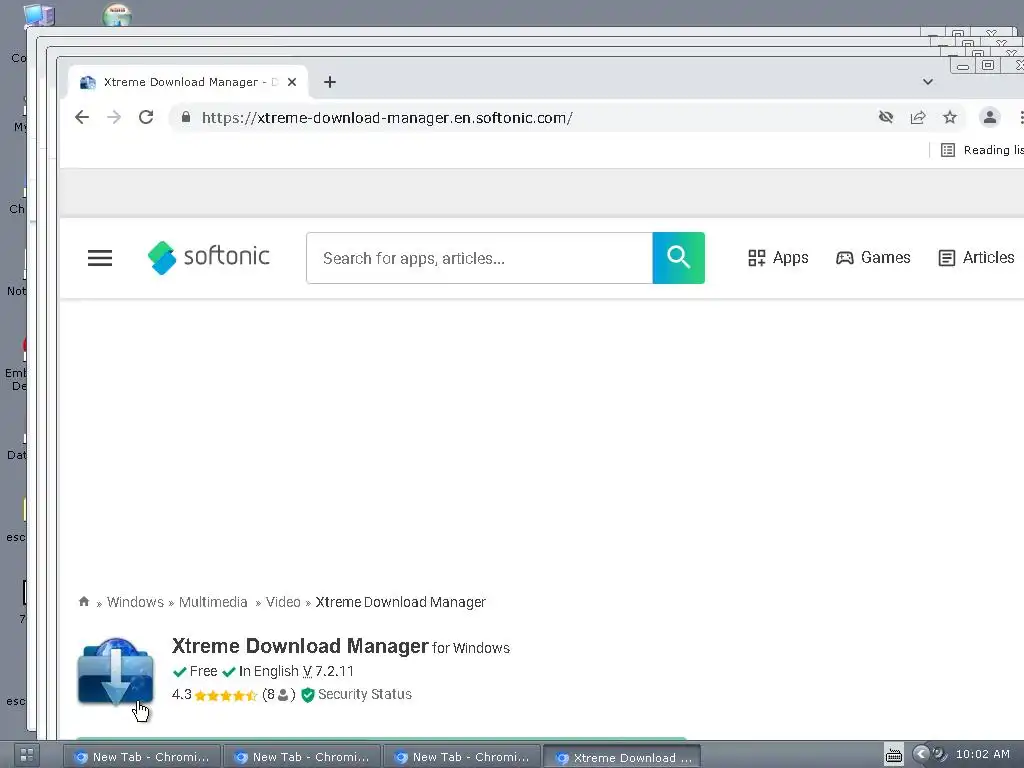Viewport: 1024px width, 768px height.
Task: Open the Softonic hamburger menu
Action: pyautogui.click(x=100, y=258)
